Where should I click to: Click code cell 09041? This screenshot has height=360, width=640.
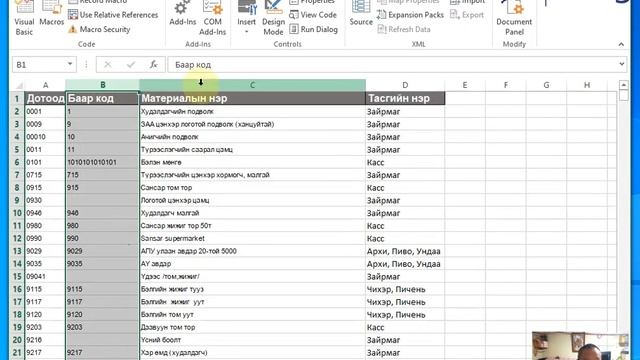(x=45, y=276)
